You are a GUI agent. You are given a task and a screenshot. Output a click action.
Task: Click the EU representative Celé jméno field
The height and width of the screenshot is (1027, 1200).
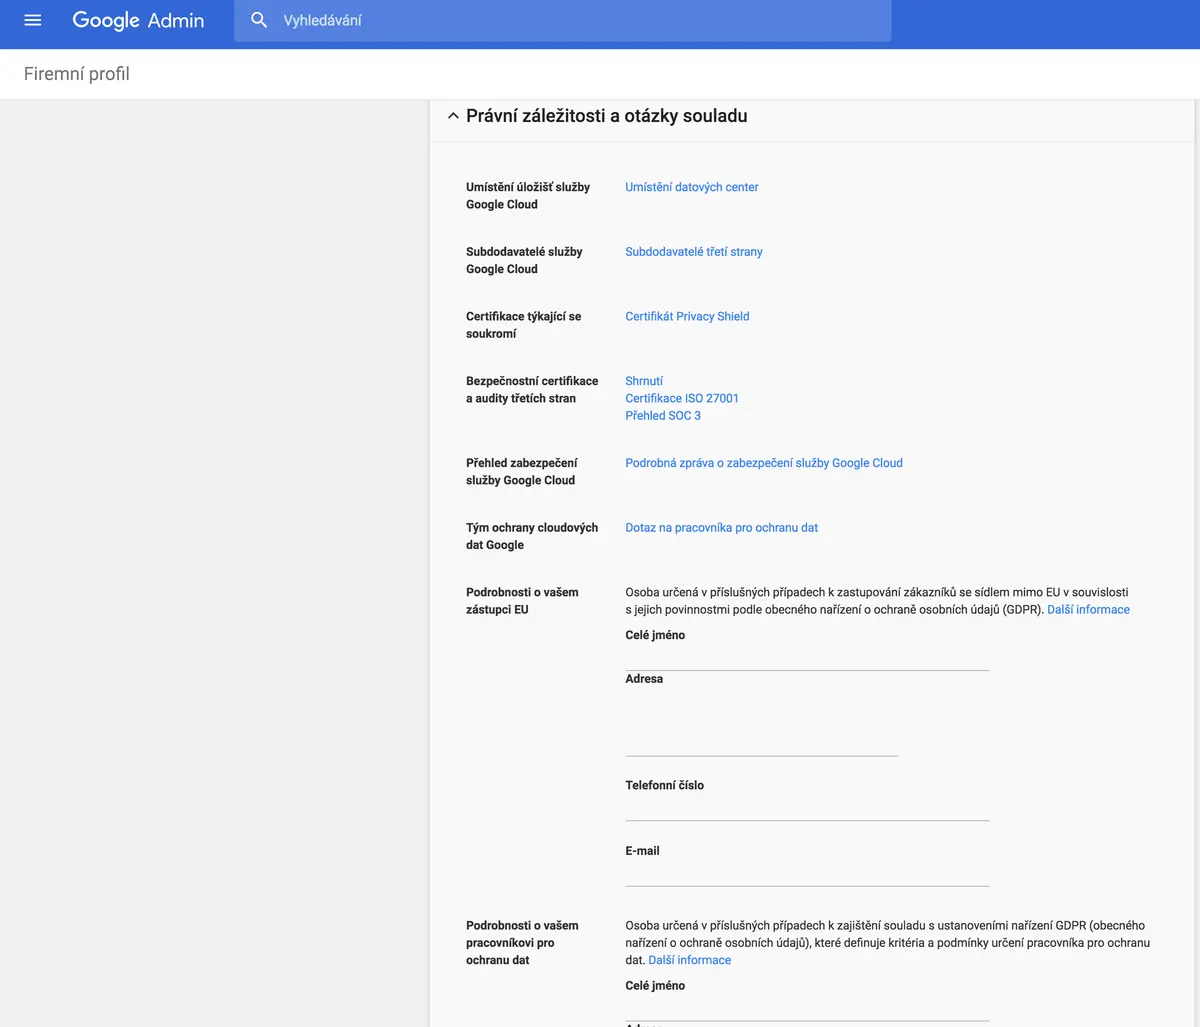[807, 658]
